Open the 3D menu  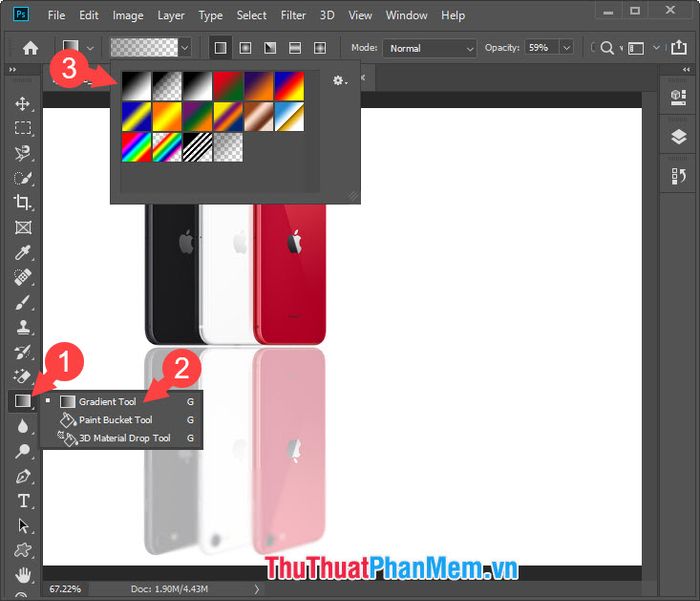click(x=327, y=15)
